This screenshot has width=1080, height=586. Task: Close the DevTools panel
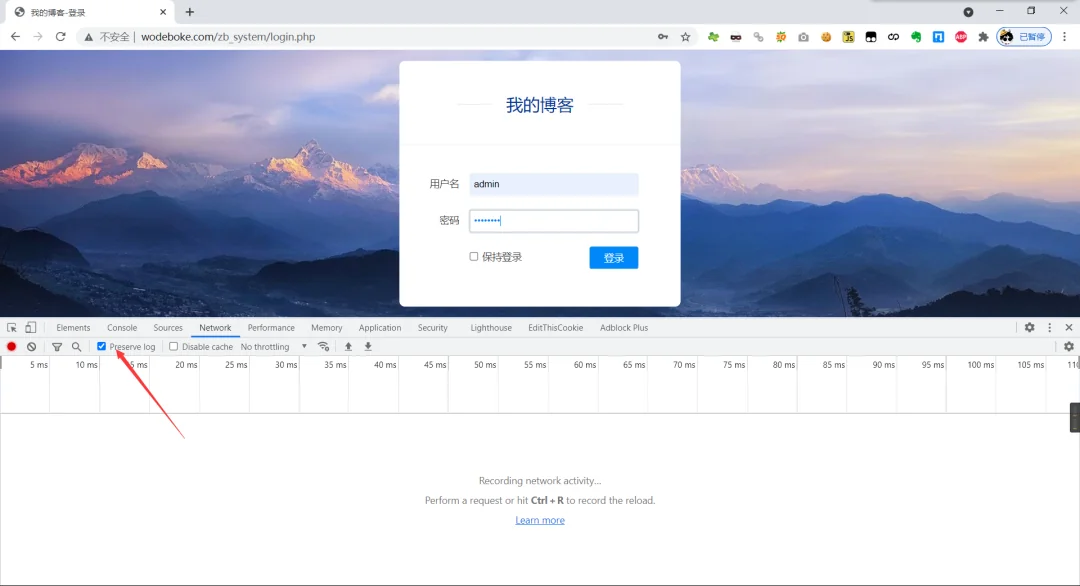point(1069,328)
